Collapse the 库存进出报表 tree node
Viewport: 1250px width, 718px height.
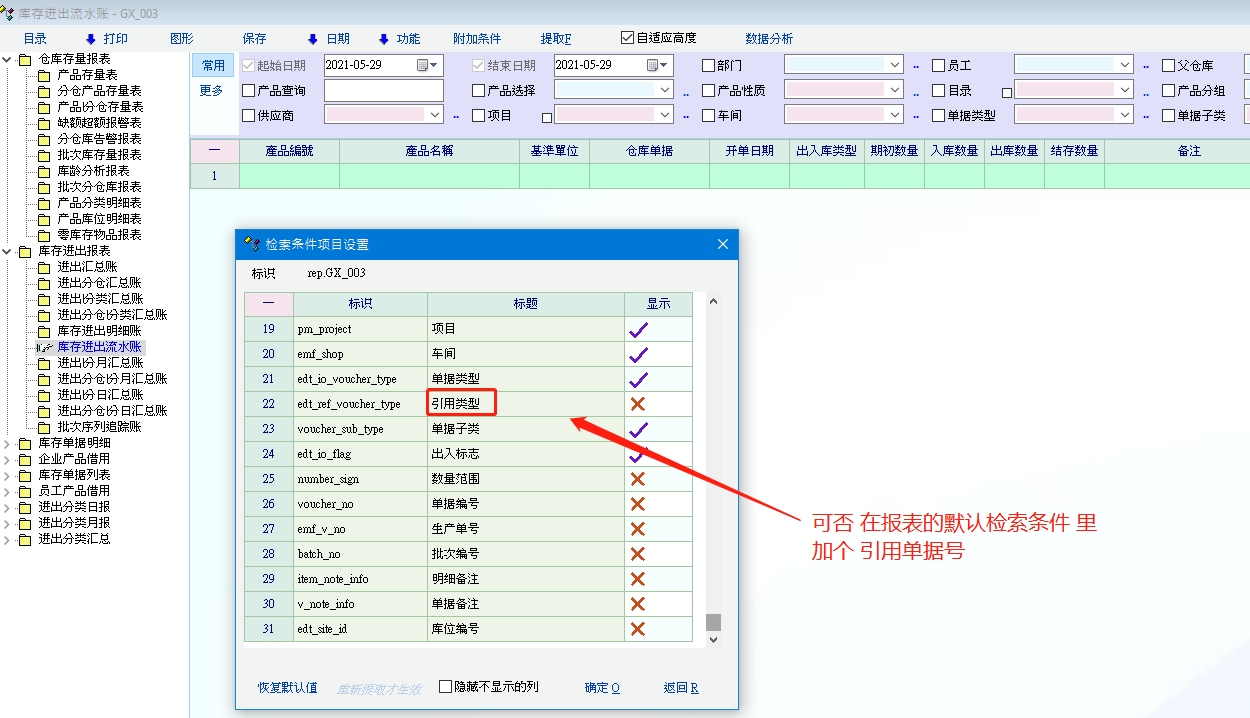8,251
